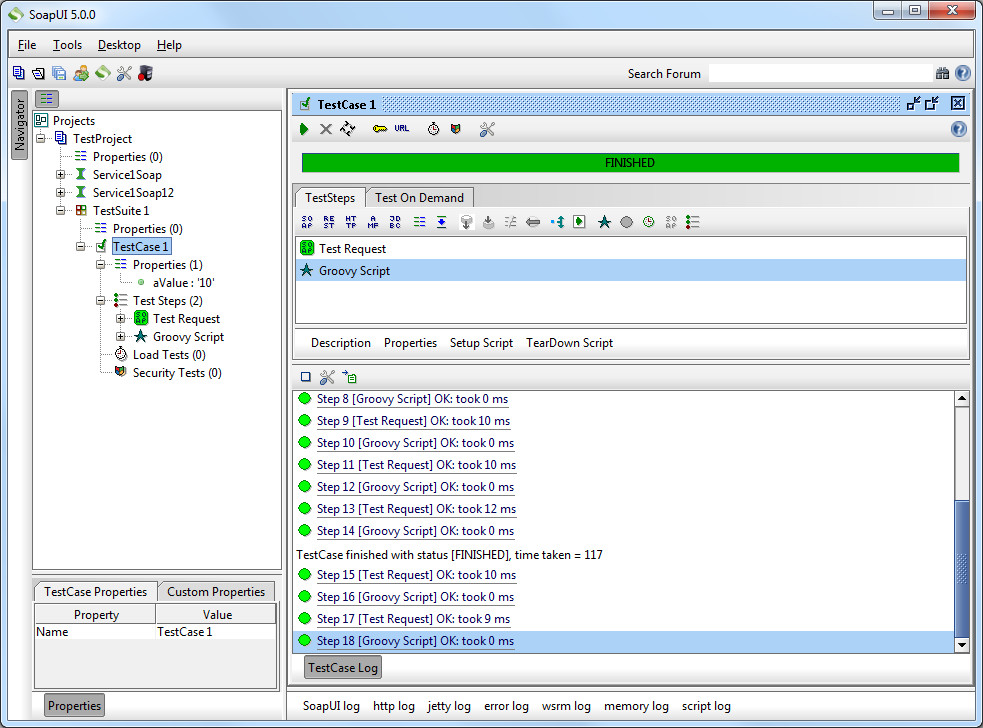Click the log scrollbar up arrow

pyautogui.click(x=962, y=399)
